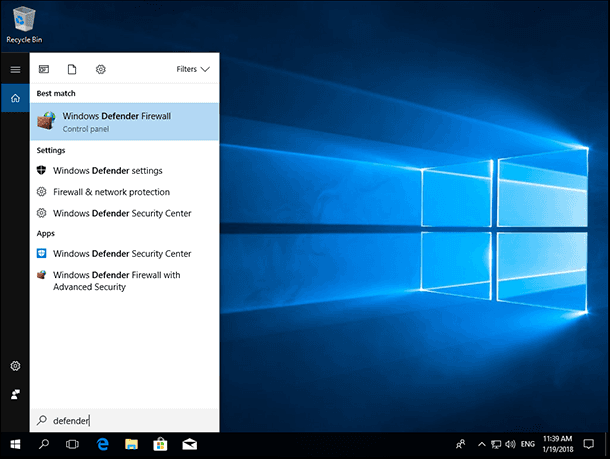610x459 pixels.
Task: Click the taskbar search icon
Action: coord(44,444)
